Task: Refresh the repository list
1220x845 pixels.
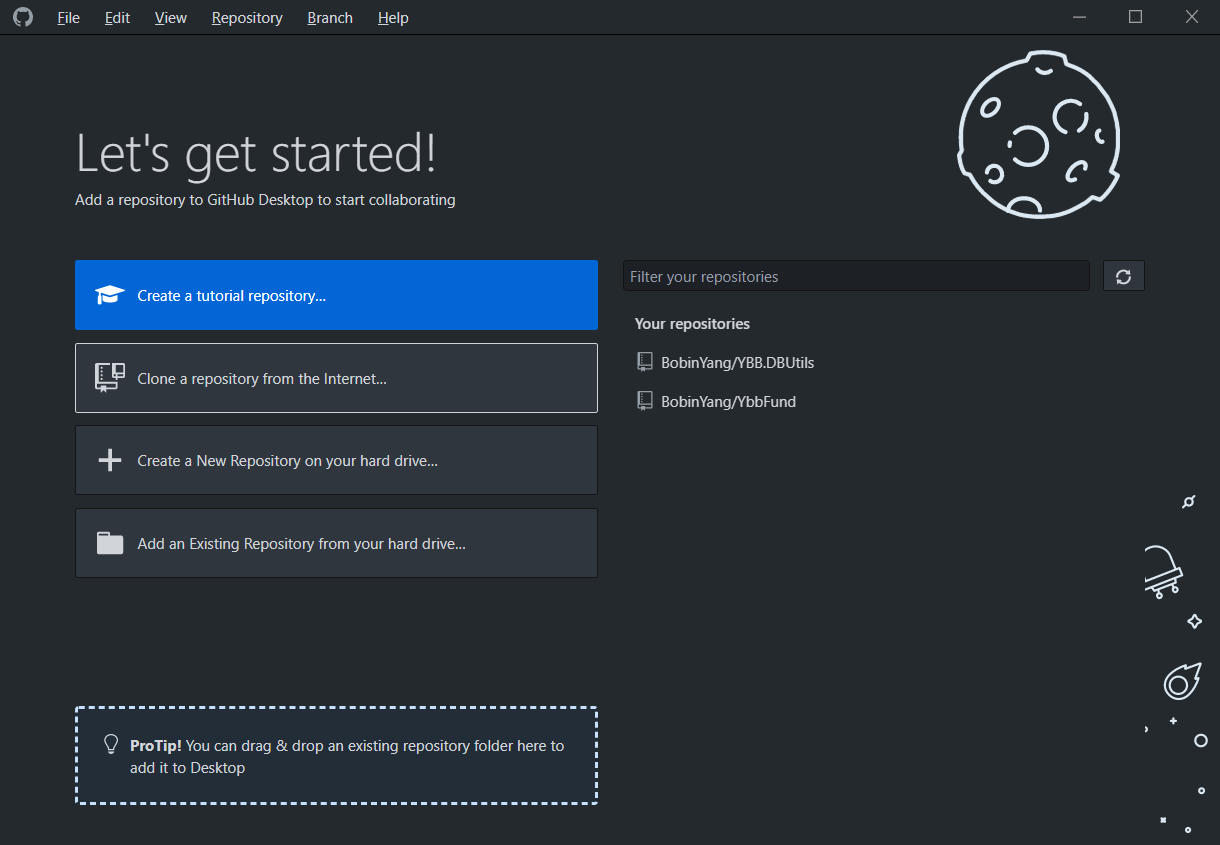Action: [x=1123, y=276]
